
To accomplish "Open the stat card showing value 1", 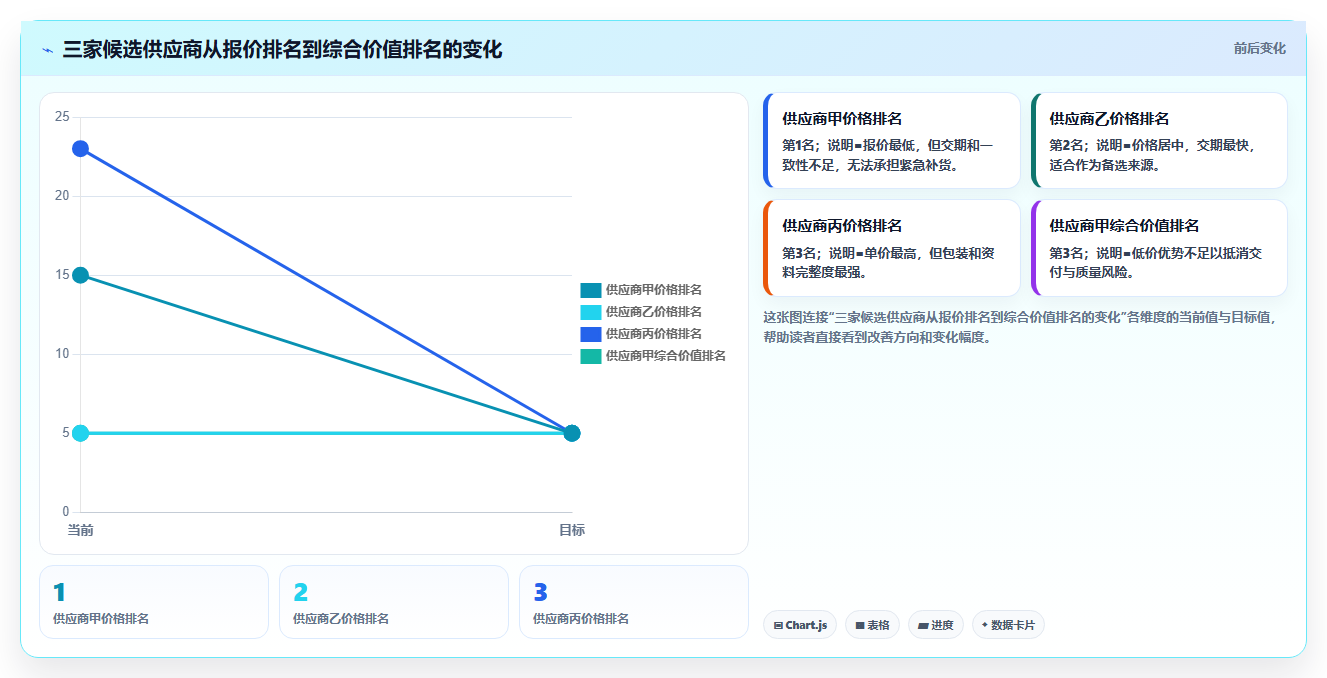I will (154, 602).
